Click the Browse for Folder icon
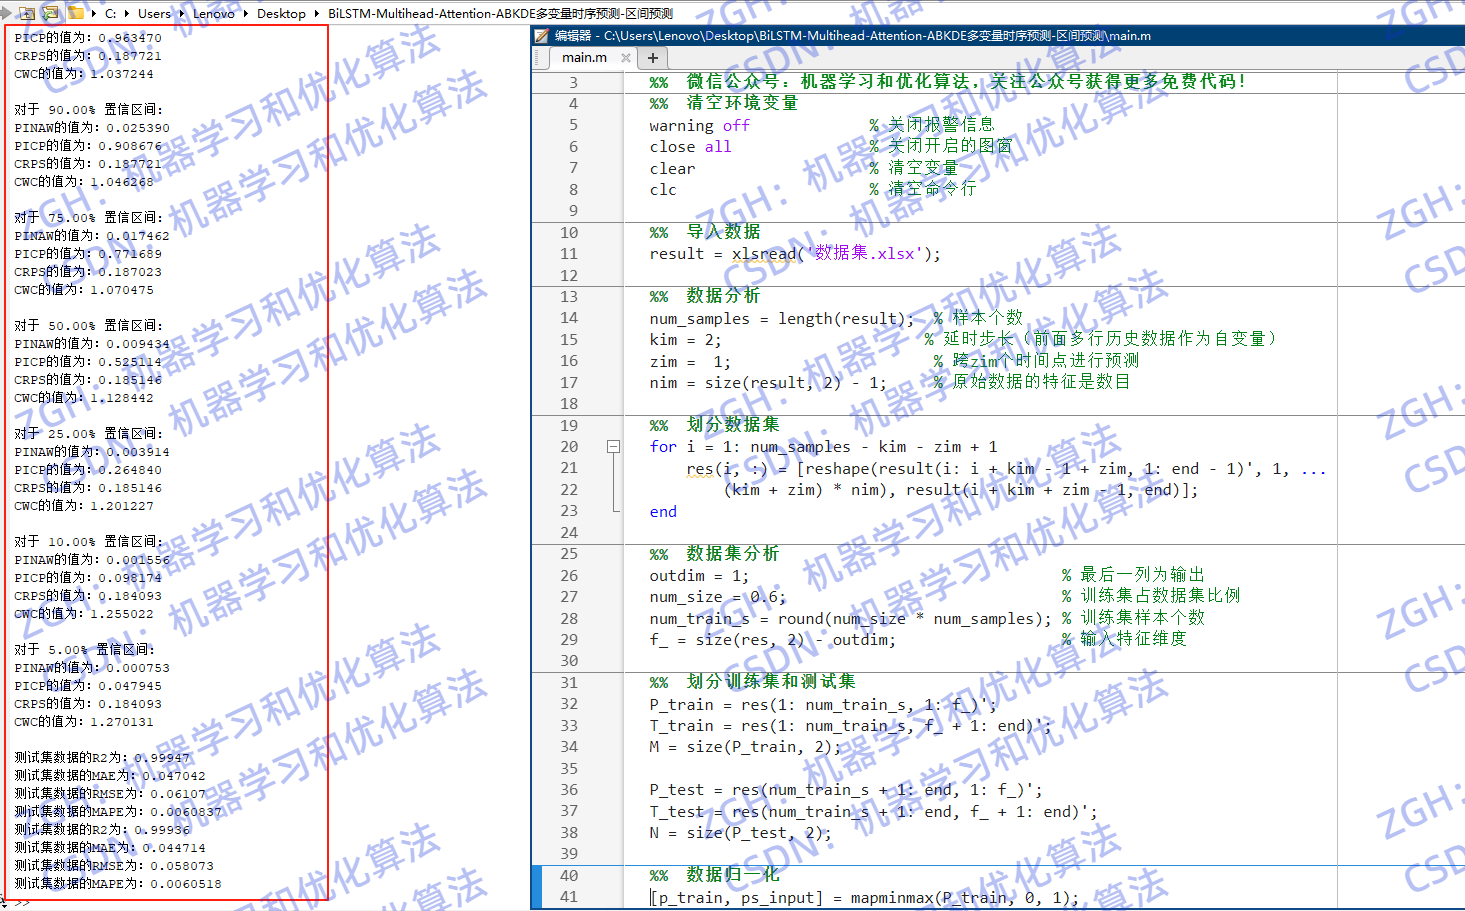 click(50, 14)
